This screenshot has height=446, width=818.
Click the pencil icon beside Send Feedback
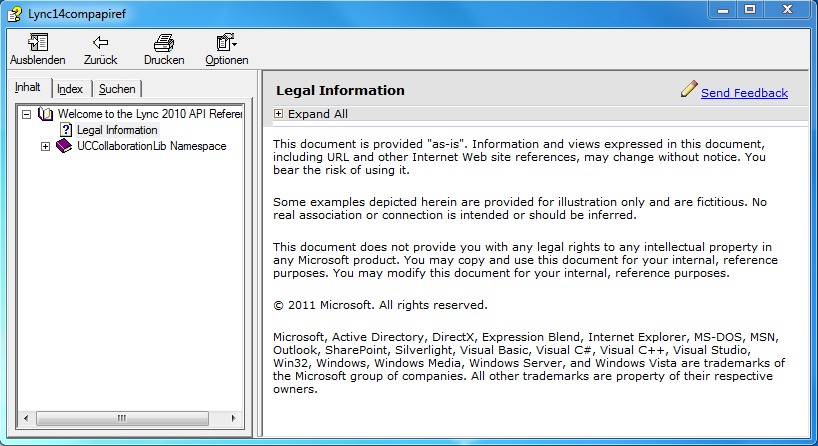pyautogui.click(x=689, y=89)
